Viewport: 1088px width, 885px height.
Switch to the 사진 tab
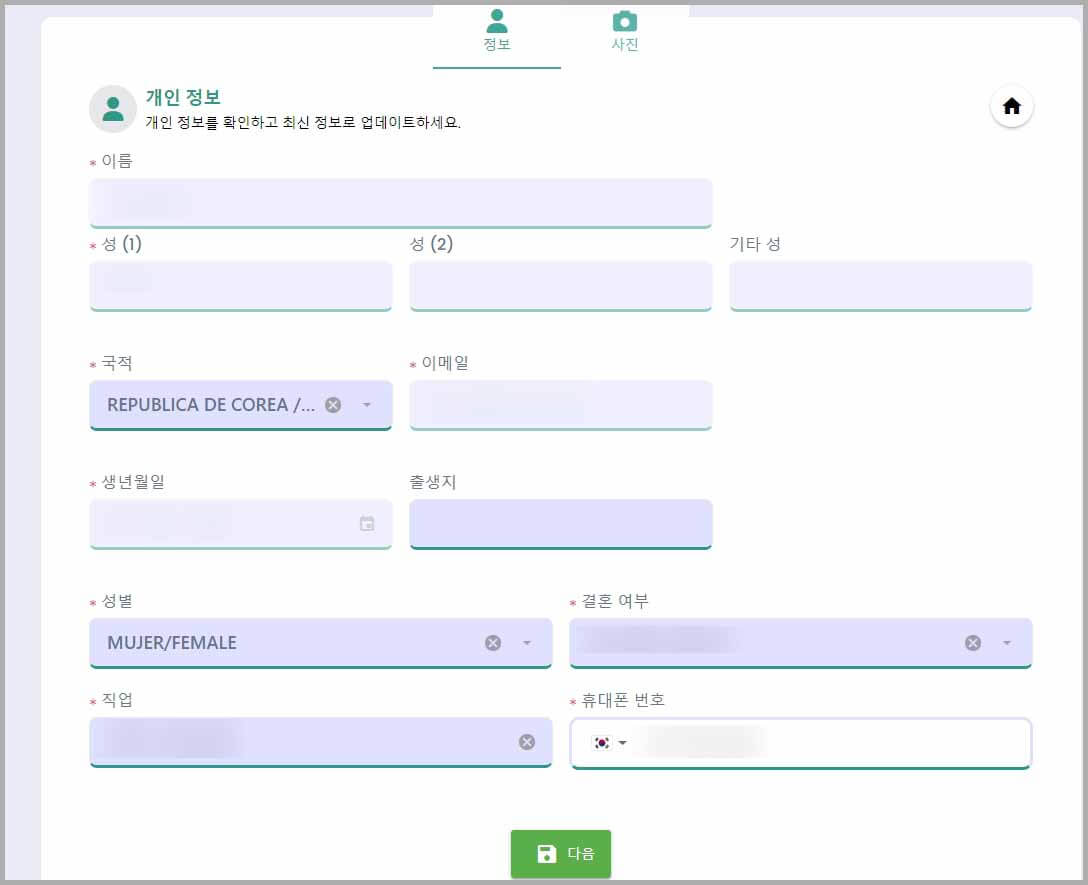tap(624, 45)
